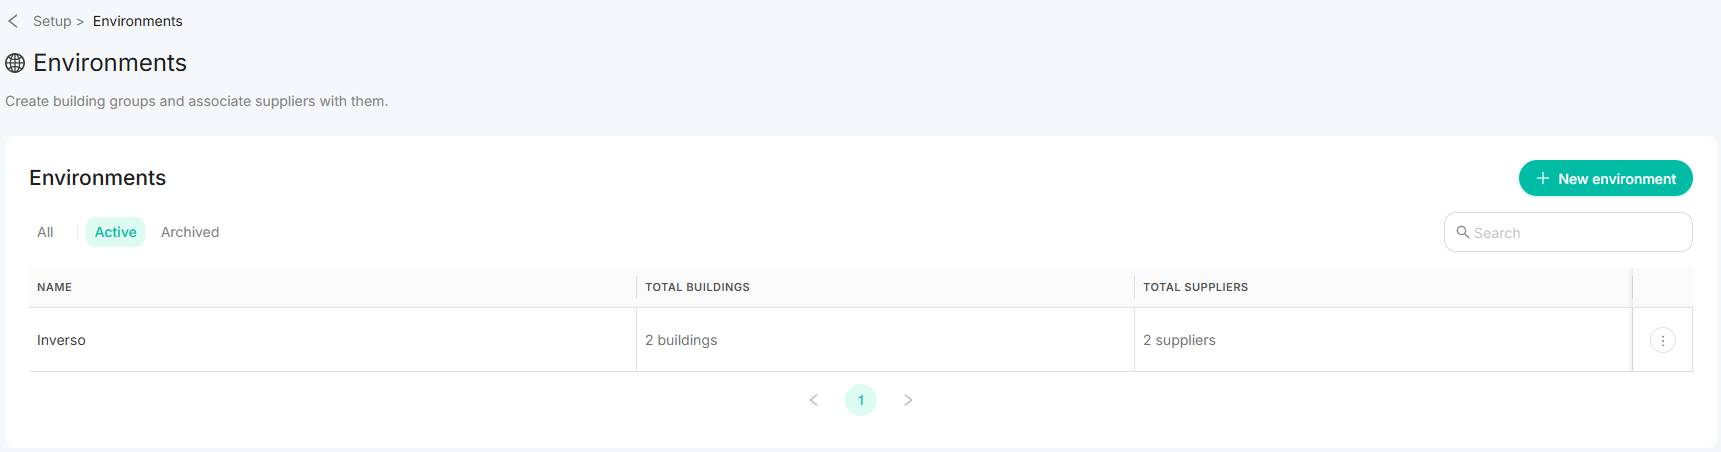Show the Archived environments tab
The height and width of the screenshot is (452, 1721).
click(190, 232)
